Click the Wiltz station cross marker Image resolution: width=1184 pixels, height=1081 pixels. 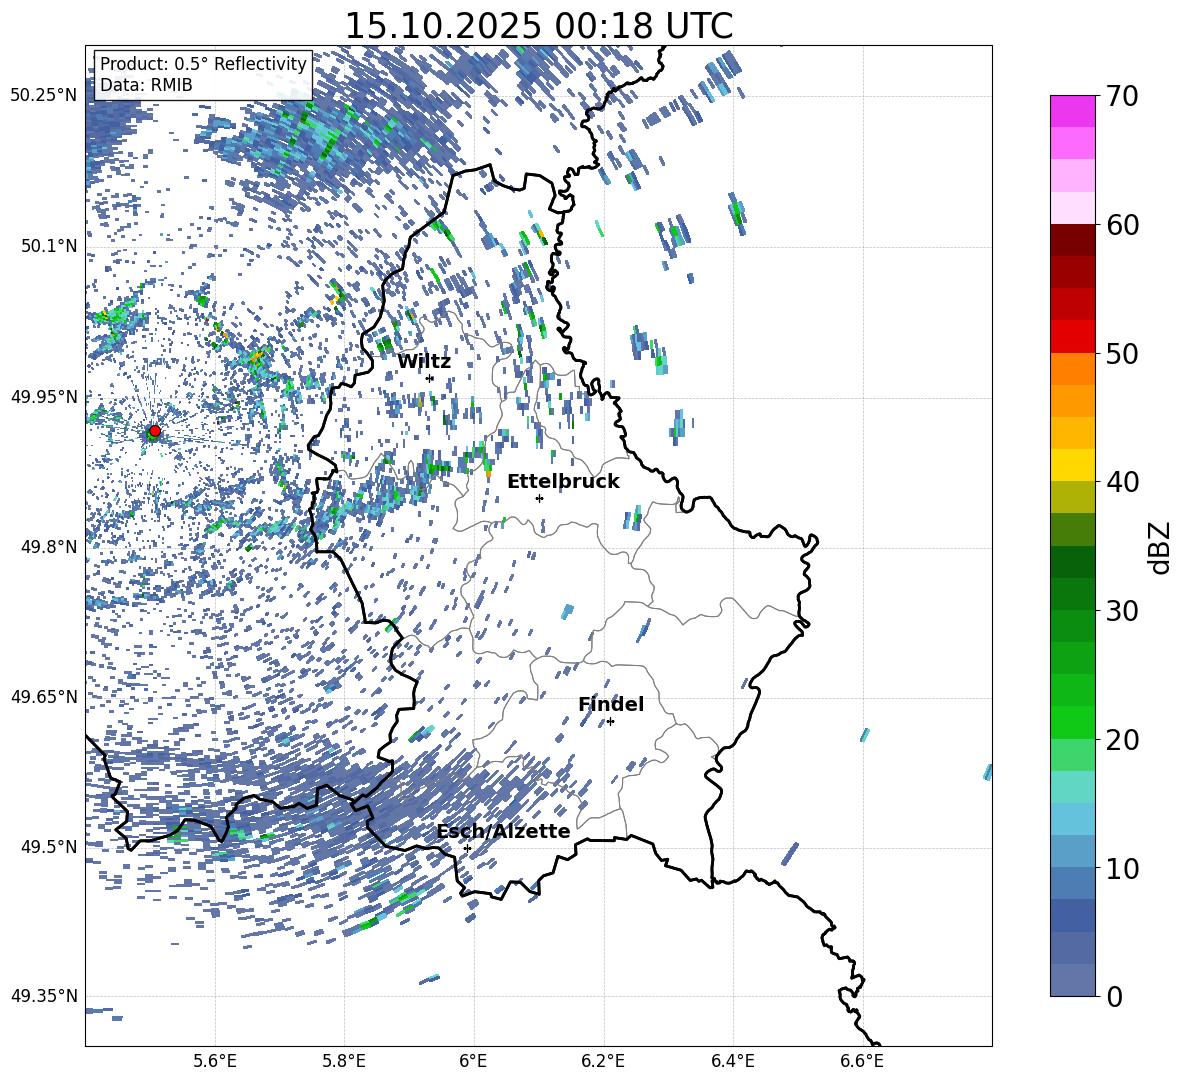(x=430, y=378)
